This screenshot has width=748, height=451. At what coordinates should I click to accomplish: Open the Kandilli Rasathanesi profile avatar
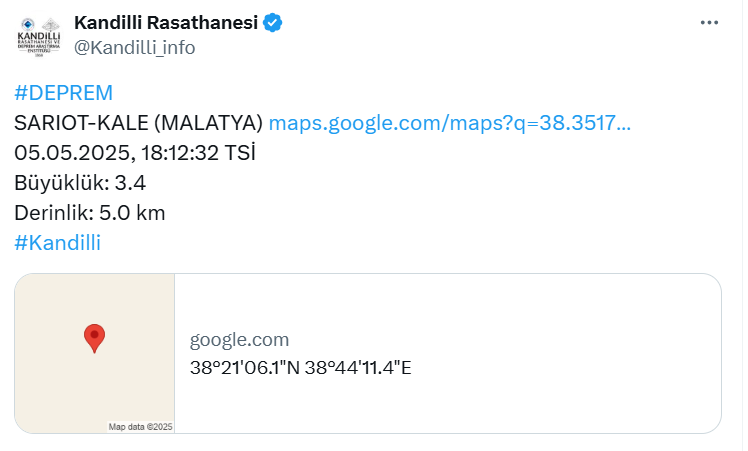pos(39,37)
